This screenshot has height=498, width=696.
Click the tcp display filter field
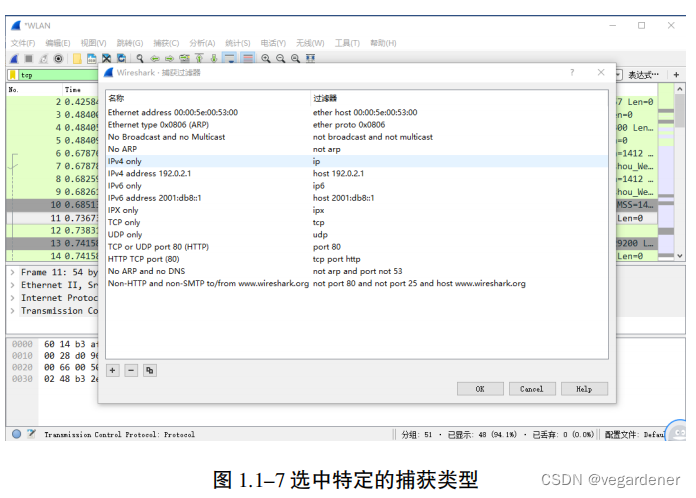58,75
